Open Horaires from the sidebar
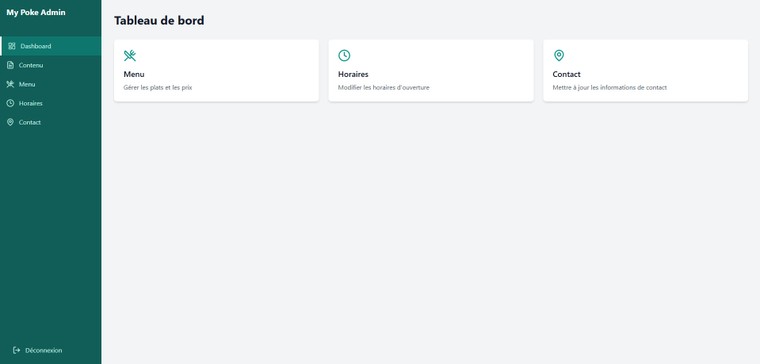Screen dimensions: 760x364 tap(50, 103)
